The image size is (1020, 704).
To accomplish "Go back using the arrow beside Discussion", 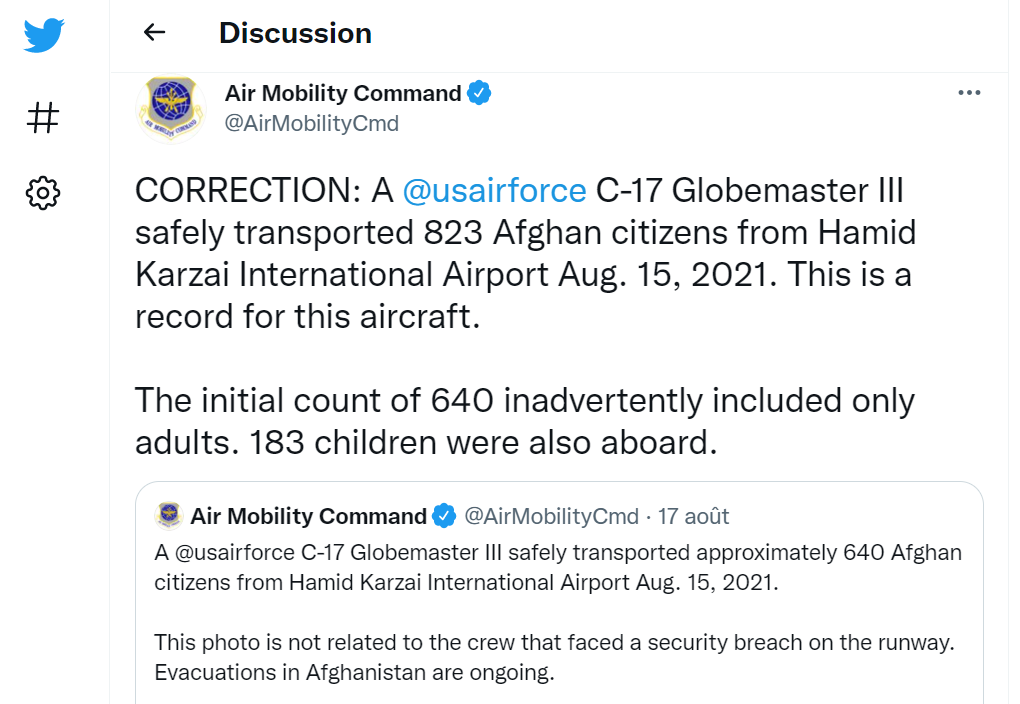I will [x=154, y=32].
